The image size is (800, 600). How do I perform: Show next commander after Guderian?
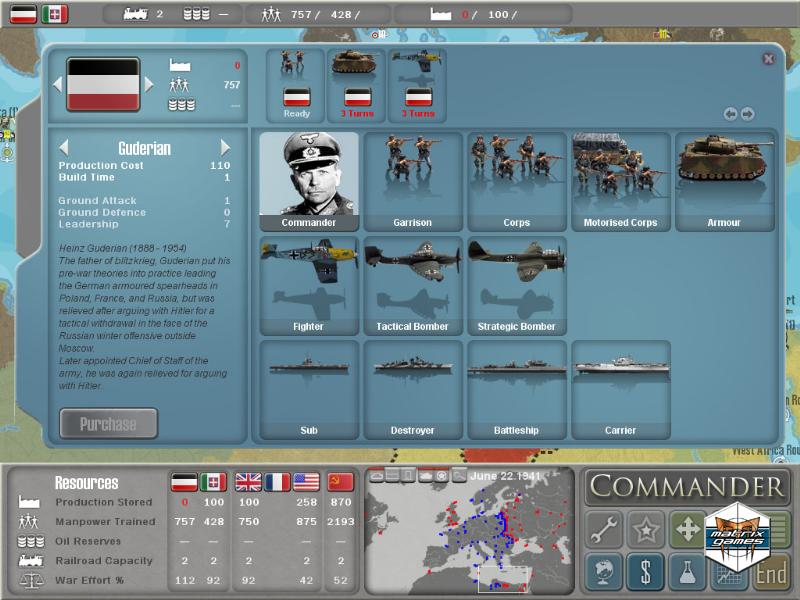[225, 147]
